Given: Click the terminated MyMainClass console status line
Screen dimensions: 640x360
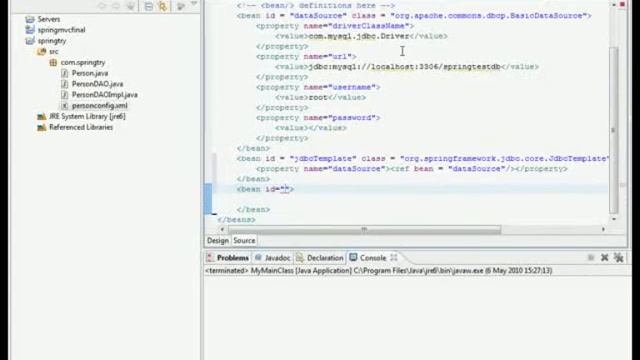Looking at the screenshot, I should pyautogui.click(x=379, y=271).
